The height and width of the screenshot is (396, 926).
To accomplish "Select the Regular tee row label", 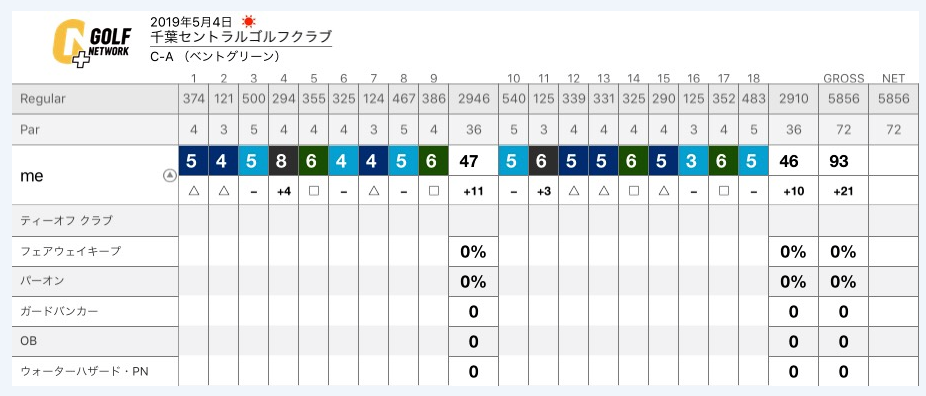I will tap(43, 99).
